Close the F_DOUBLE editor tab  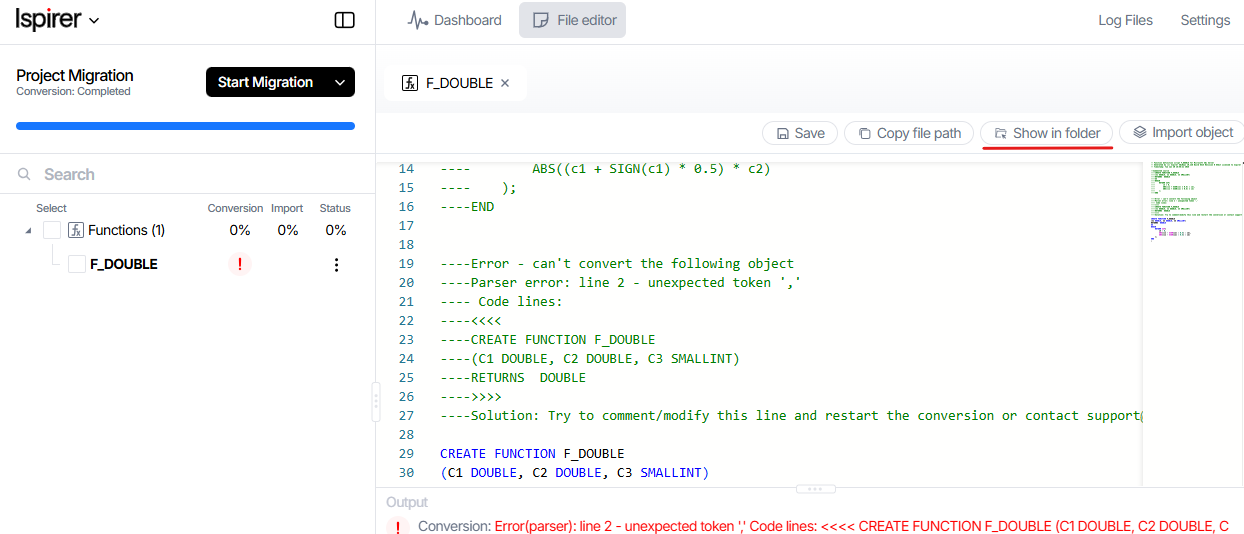click(x=505, y=83)
